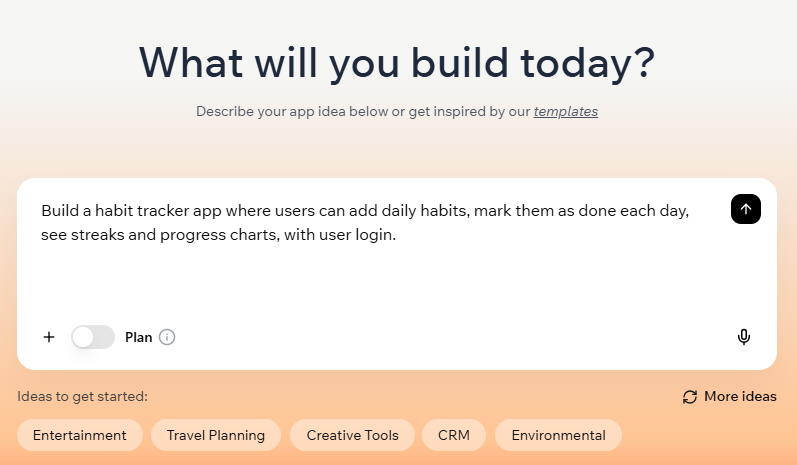Open the templates link
This screenshot has width=797, height=465.
(x=565, y=111)
